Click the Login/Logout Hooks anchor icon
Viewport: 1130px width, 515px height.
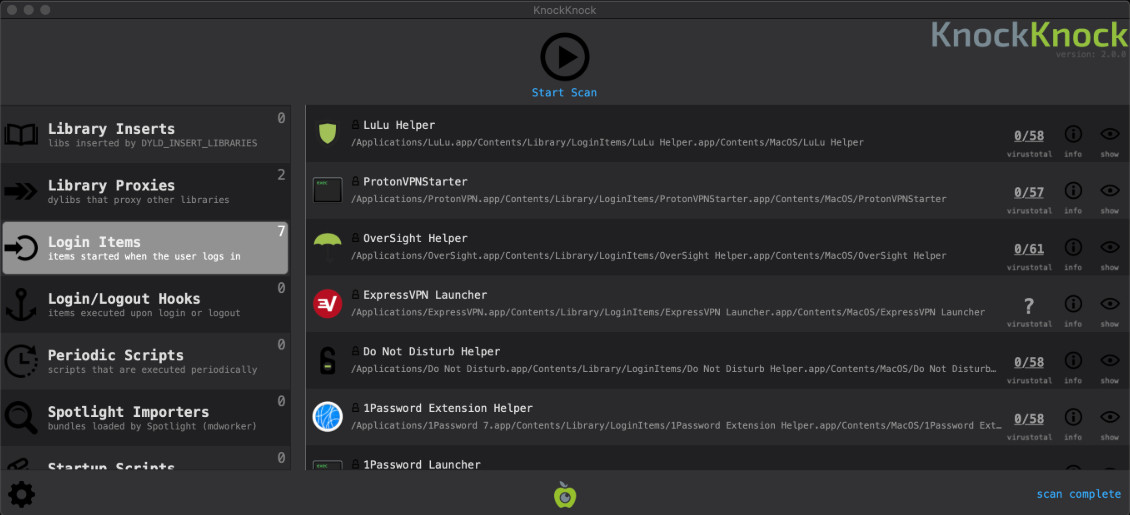[21, 305]
